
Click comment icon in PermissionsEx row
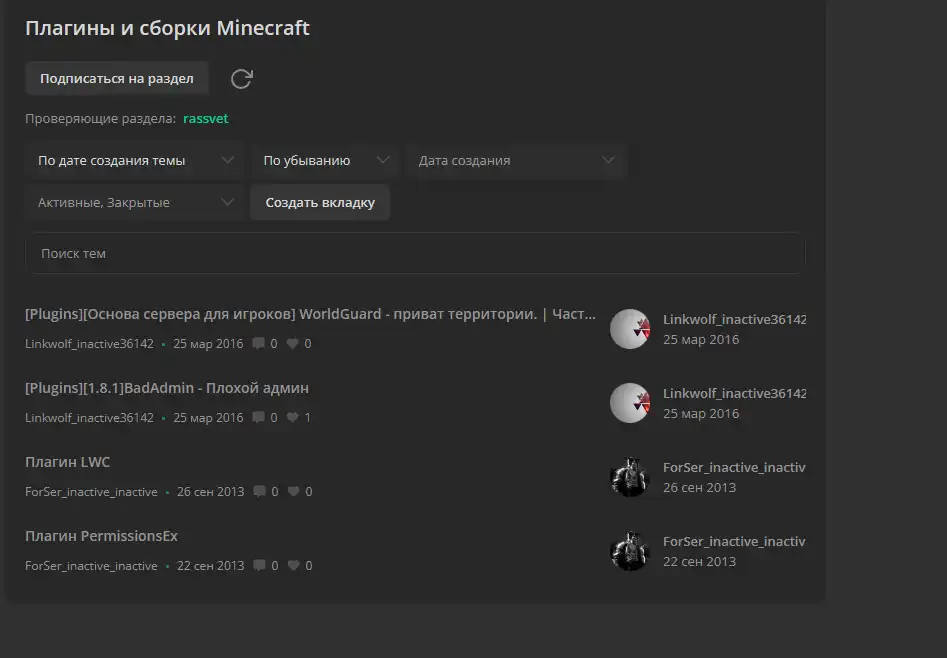[x=260, y=566]
